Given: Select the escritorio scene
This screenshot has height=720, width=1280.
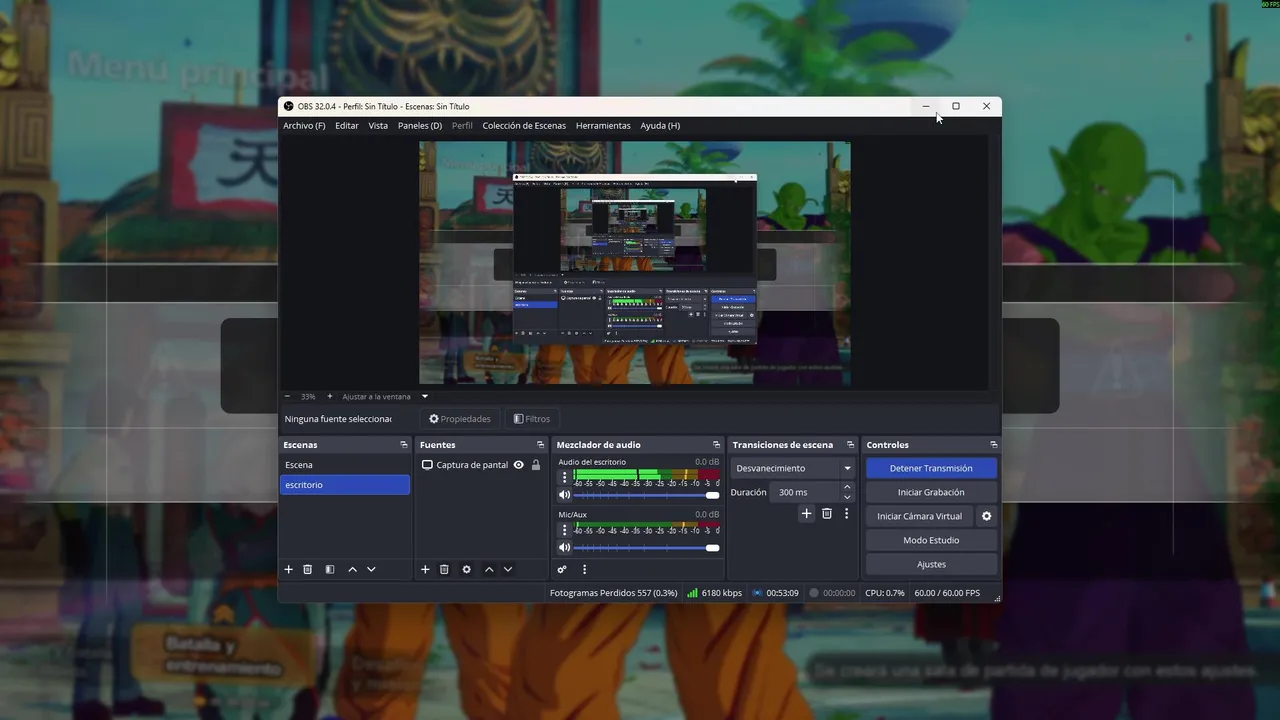Looking at the screenshot, I should point(345,485).
